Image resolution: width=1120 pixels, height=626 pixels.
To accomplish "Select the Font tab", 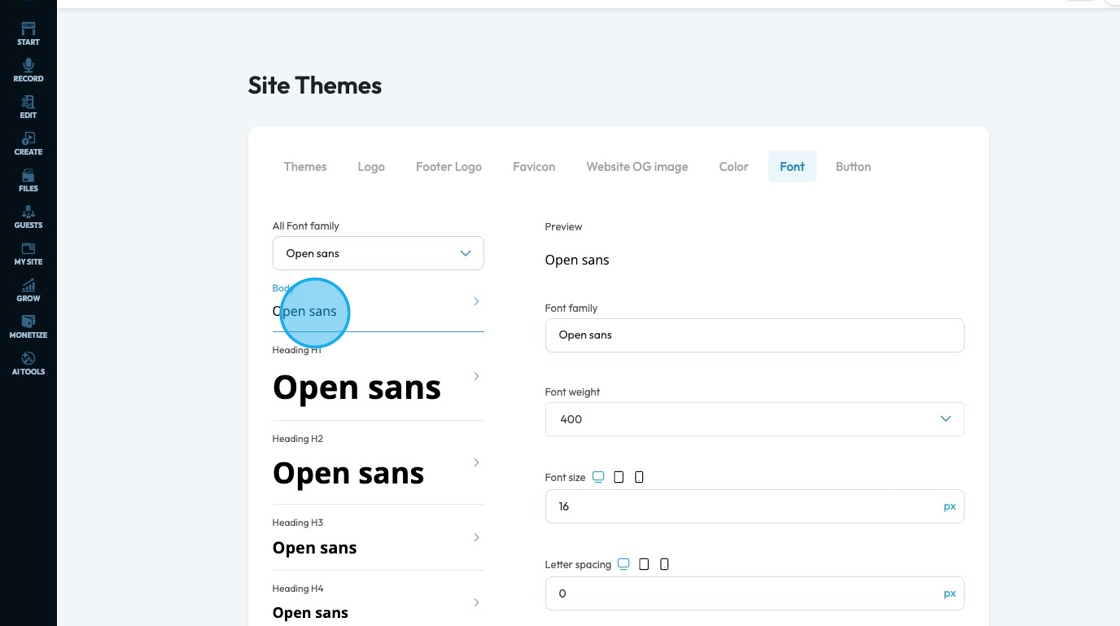I will (792, 167).
